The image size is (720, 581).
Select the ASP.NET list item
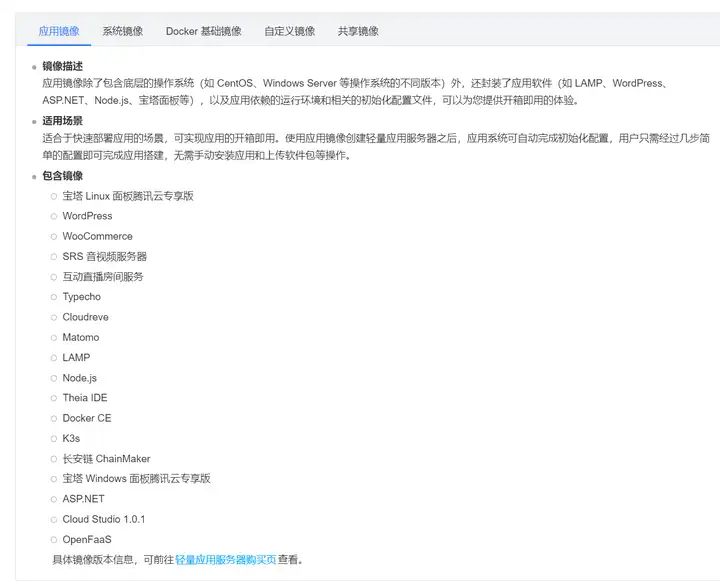coord(84,499)
